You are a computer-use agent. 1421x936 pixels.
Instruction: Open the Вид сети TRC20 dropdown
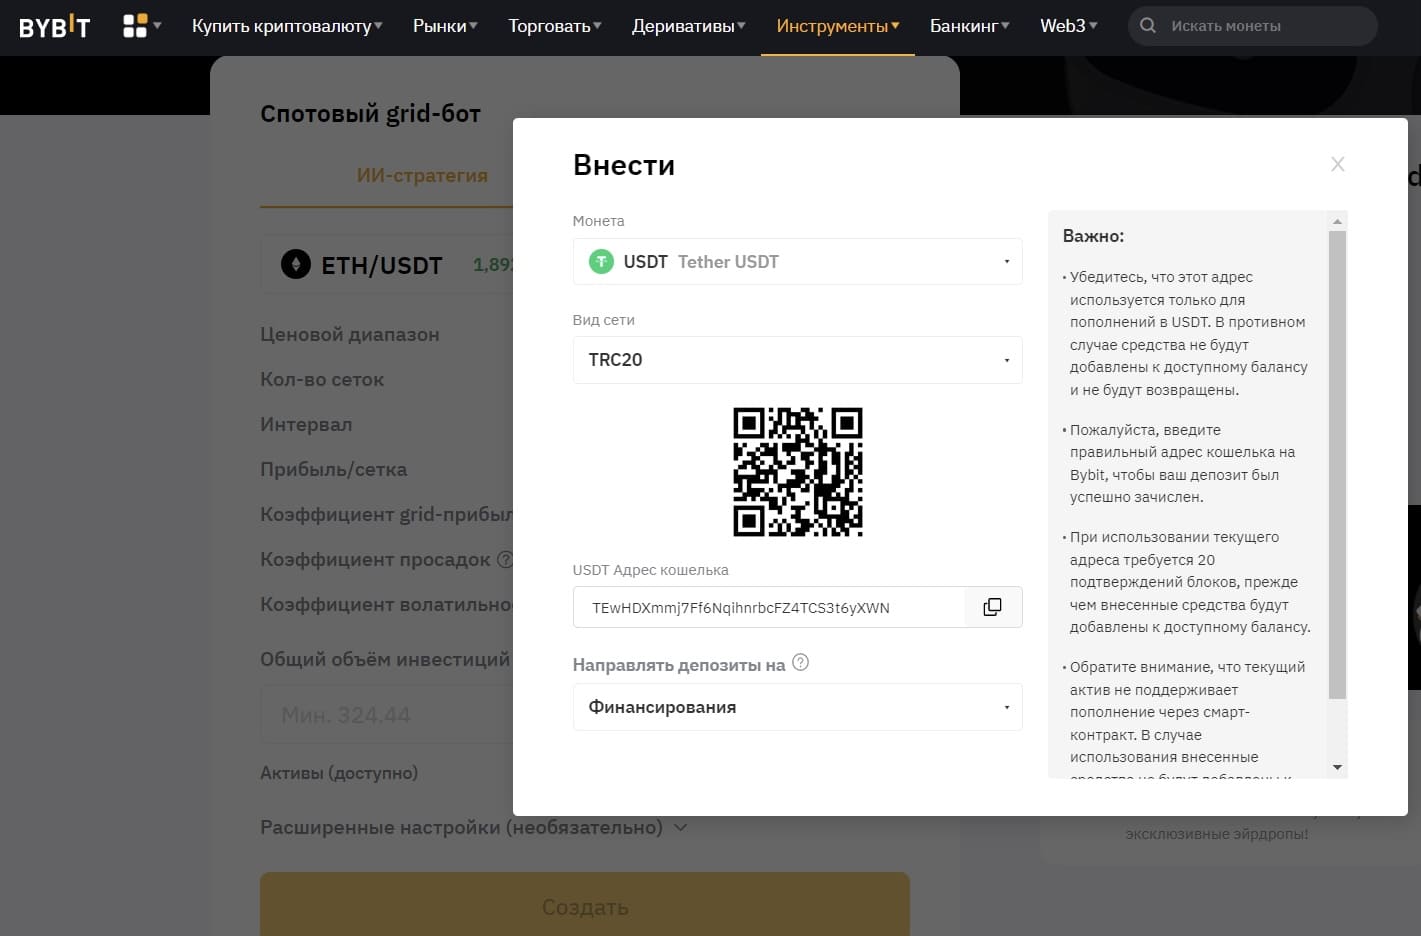797,360
